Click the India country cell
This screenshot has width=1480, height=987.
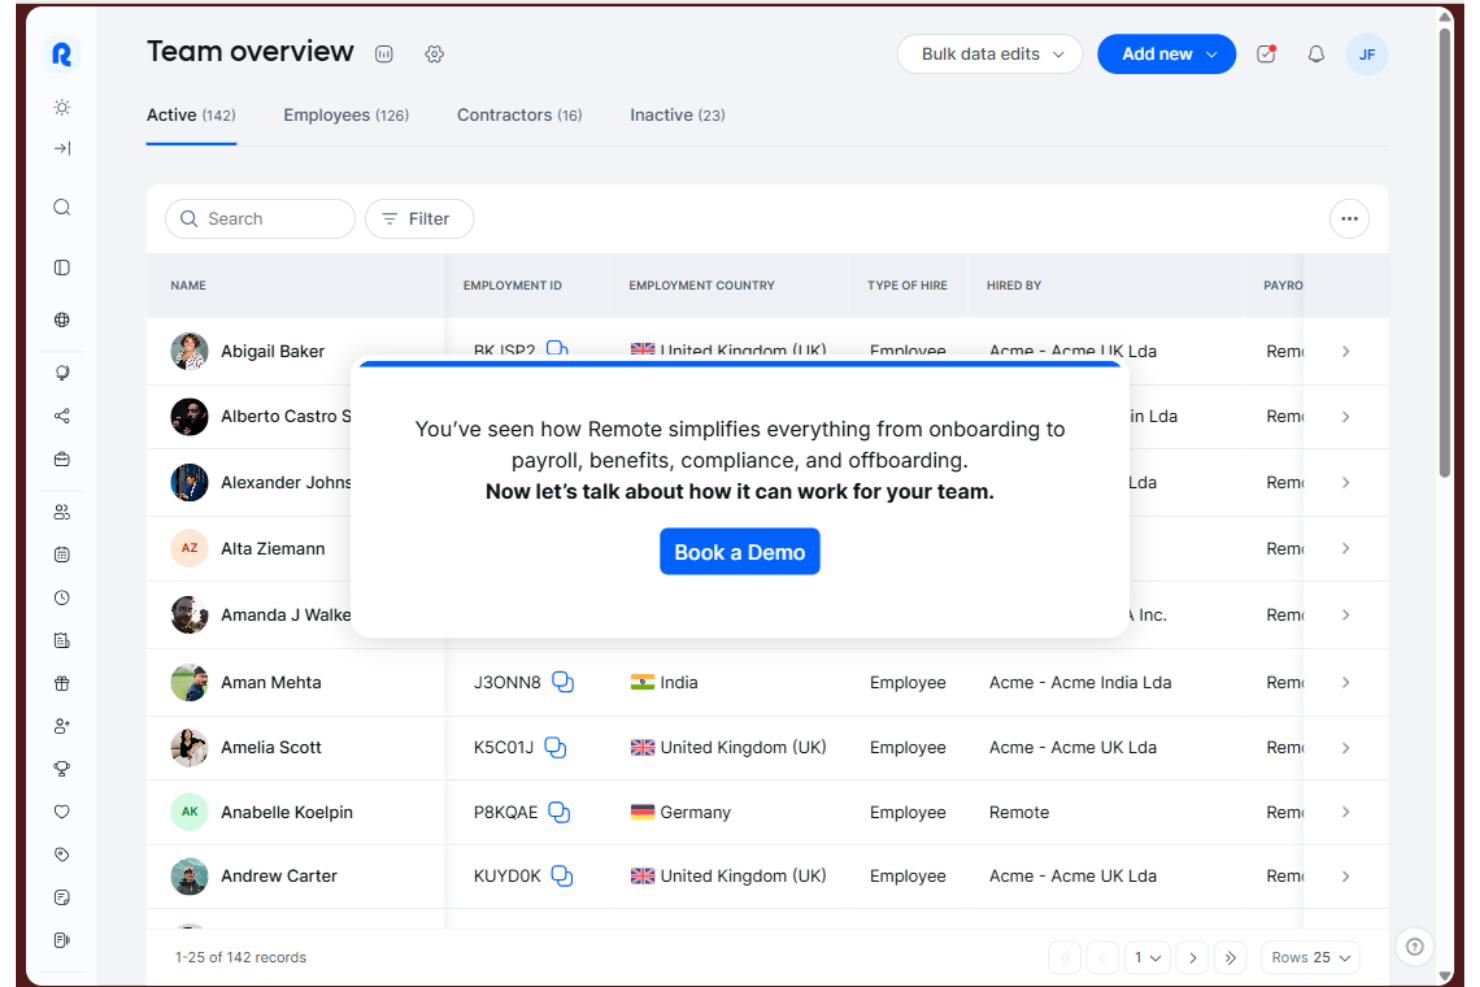(x=664, y=682)
